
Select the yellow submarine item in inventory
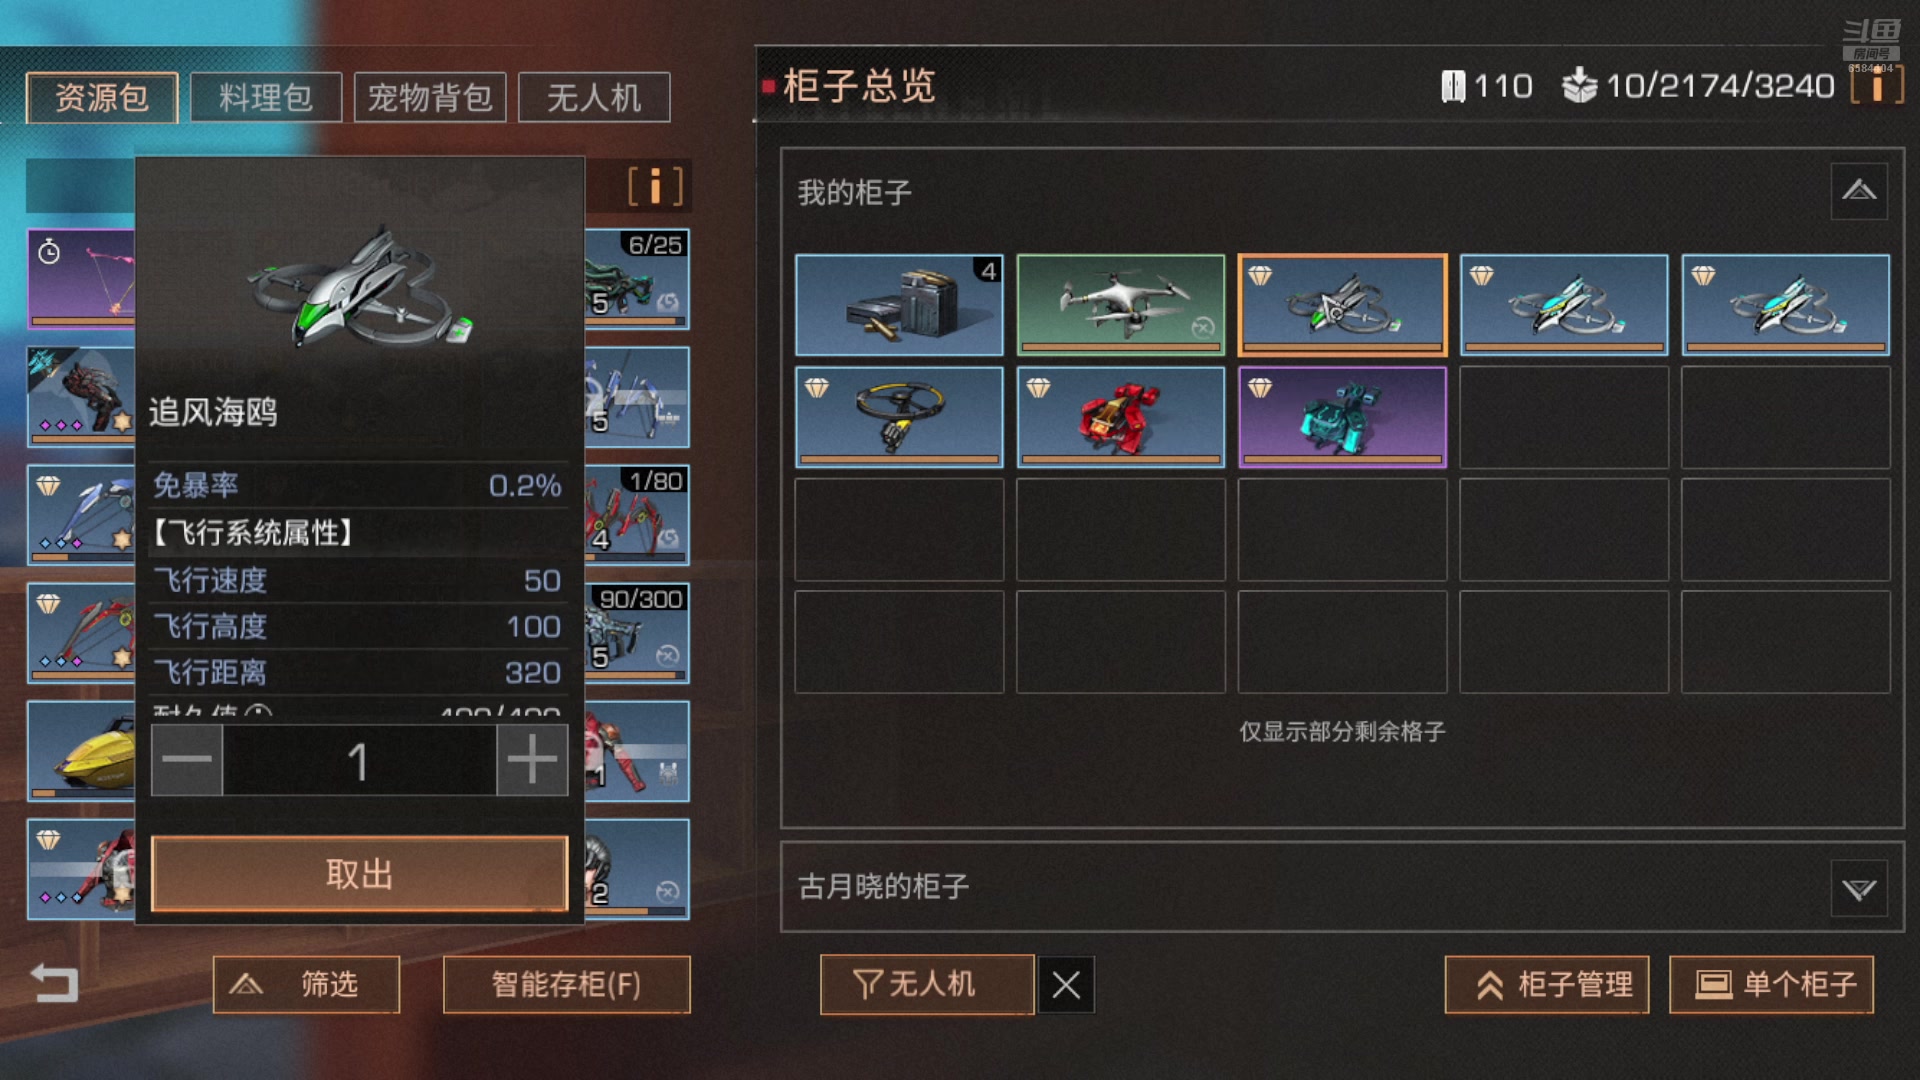[81, 751]
